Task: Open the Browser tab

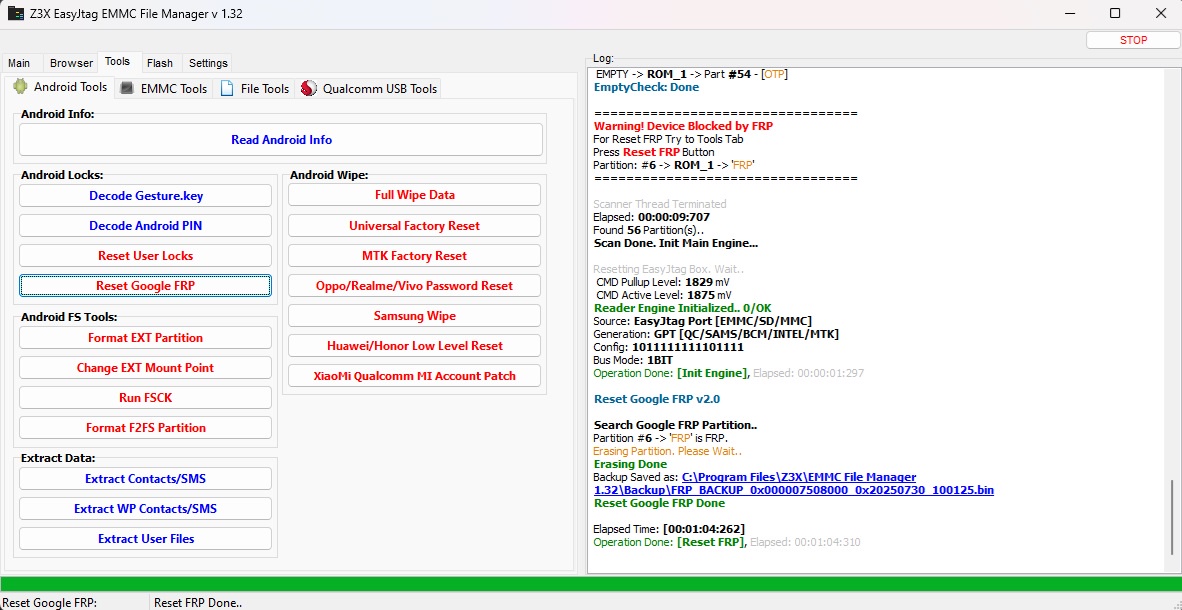Action: click(x=71, y=63)
